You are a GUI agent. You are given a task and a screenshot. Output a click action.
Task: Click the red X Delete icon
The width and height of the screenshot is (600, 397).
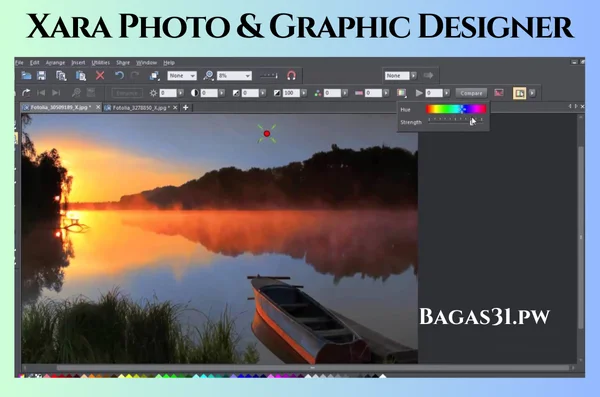[x=100, y=75]
